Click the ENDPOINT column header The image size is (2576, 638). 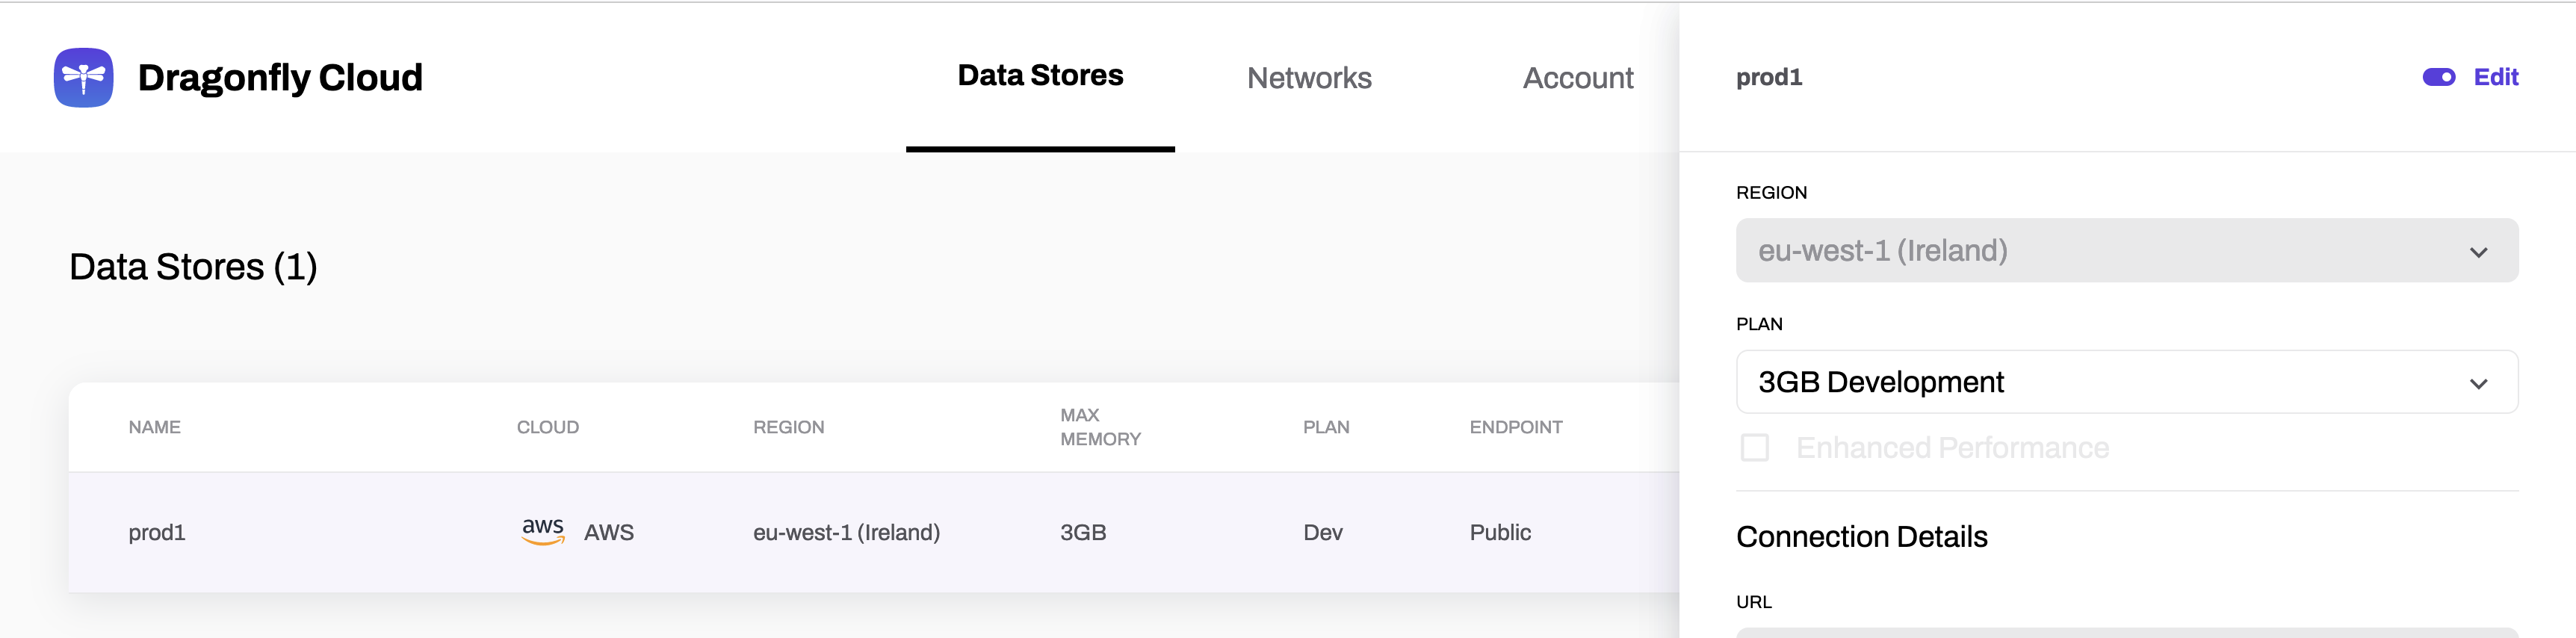[1515, 427]
